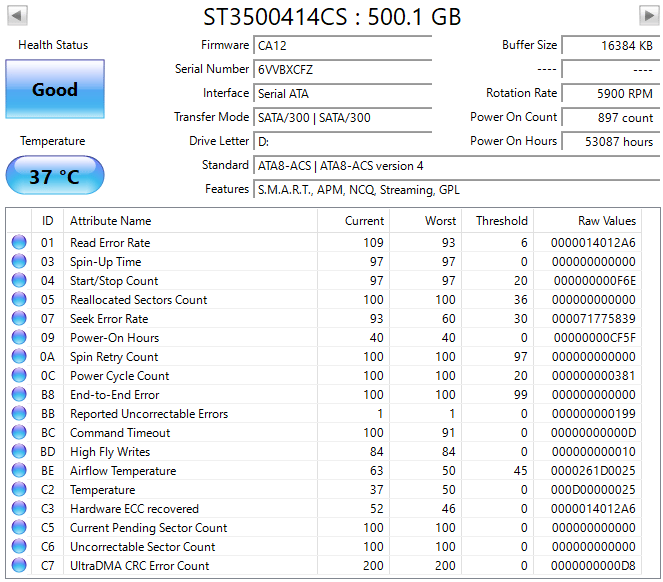663x582 pixels.
Task: Click the ID column header
Action: coord(47,221)
